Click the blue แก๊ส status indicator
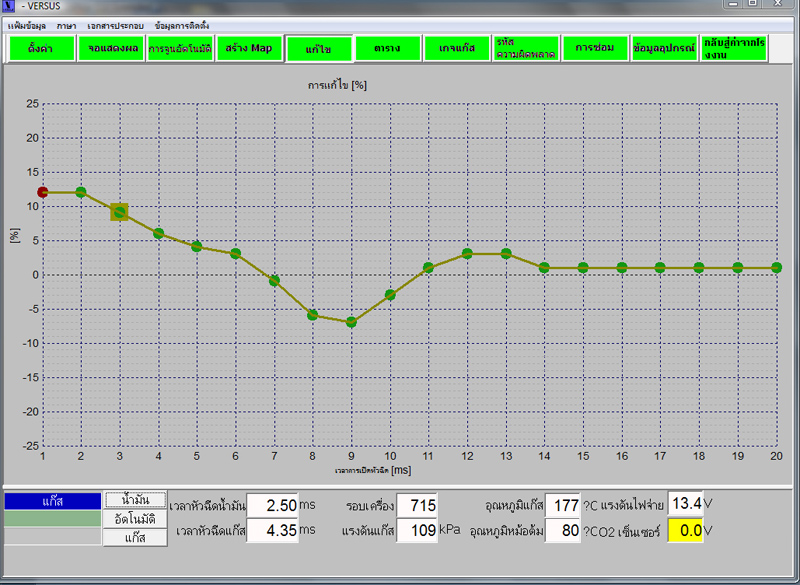The width and height of the screenshot is (800, 585). (53, 501)
